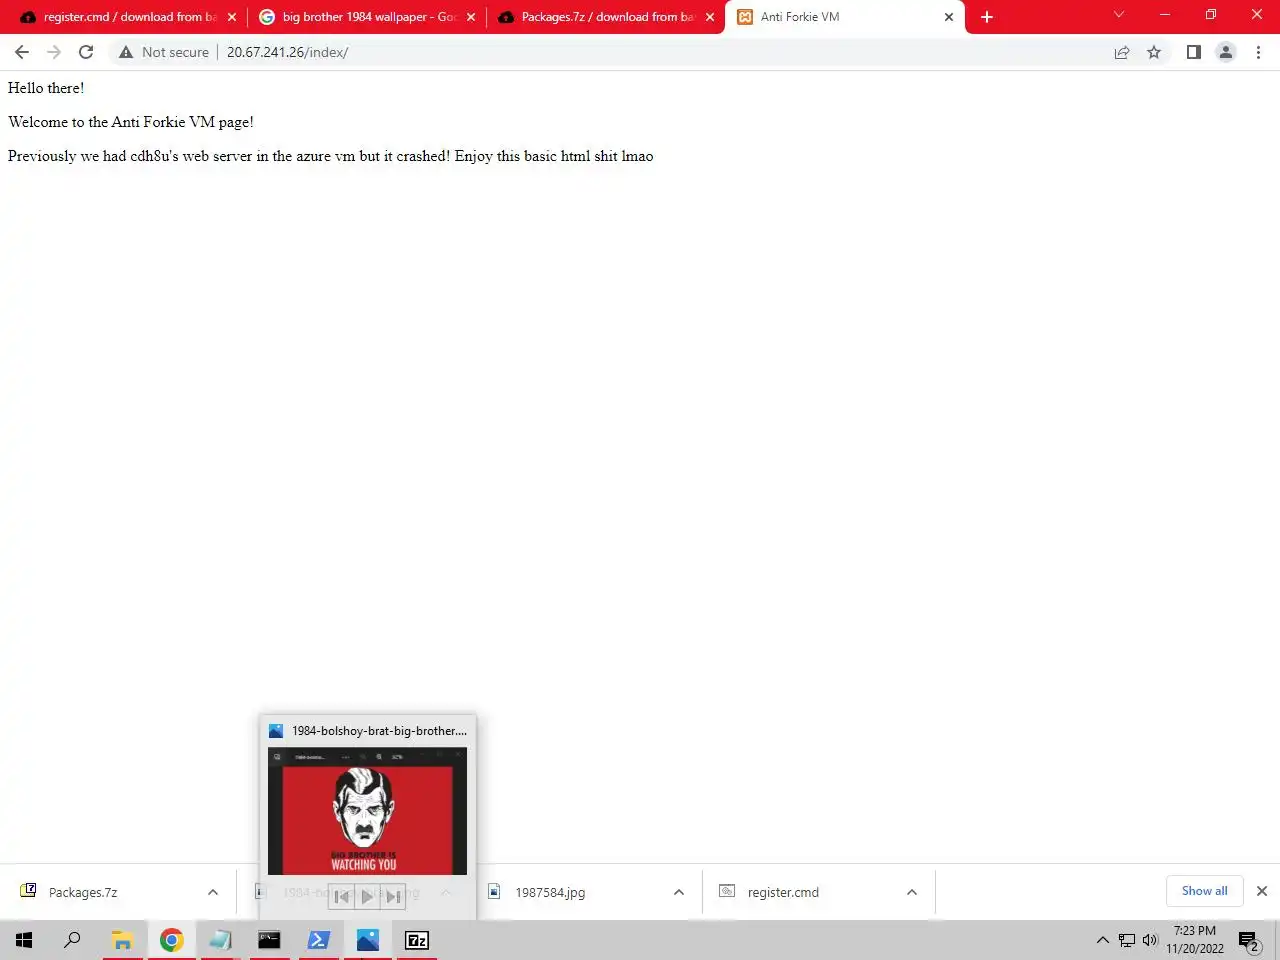The width and height of the screenshot is (1280, 960).
Task: Open Chrome's three-dot menu
Action: tap(1258, 52)
